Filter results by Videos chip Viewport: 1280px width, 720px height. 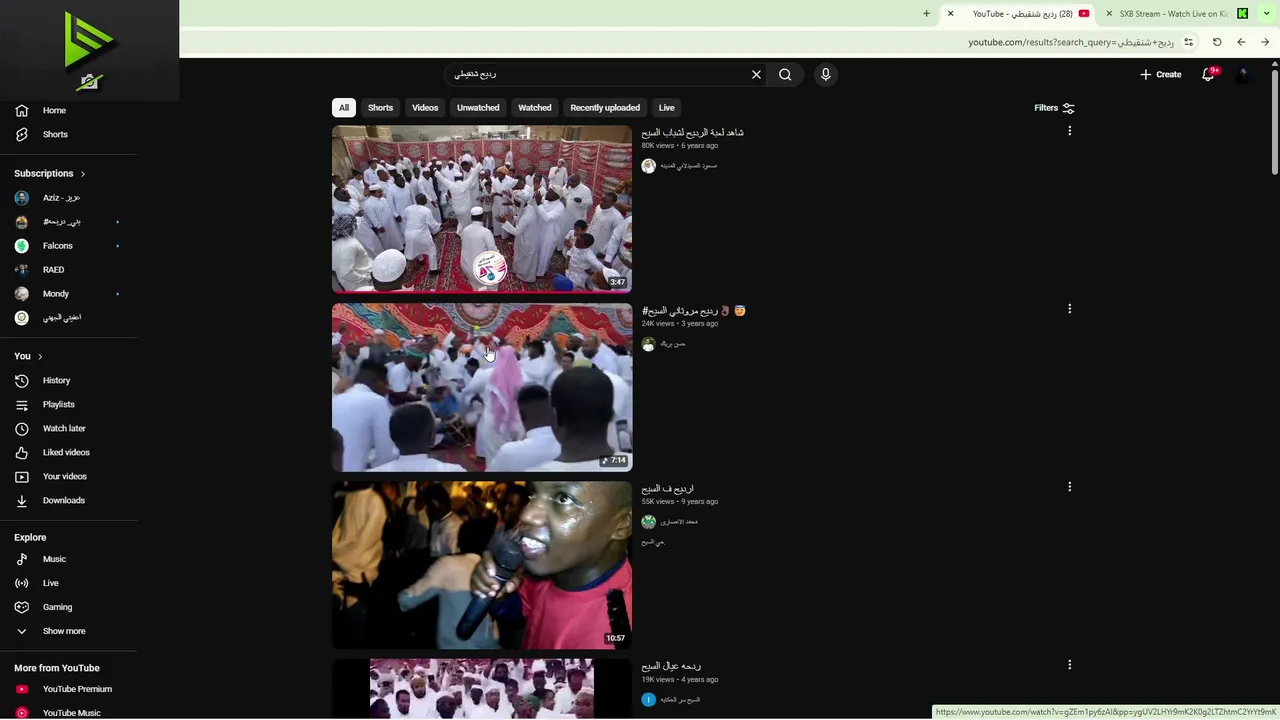tap(425, 107)
